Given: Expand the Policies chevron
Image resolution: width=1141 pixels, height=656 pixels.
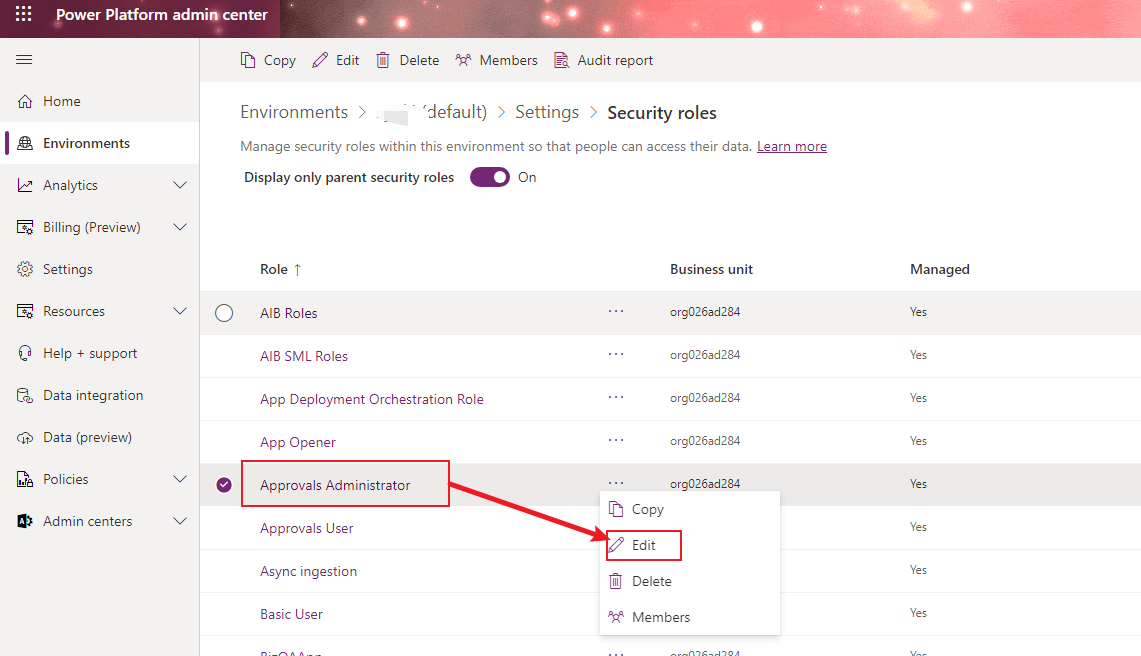Looking at the screenshot, I should (180, 479).
